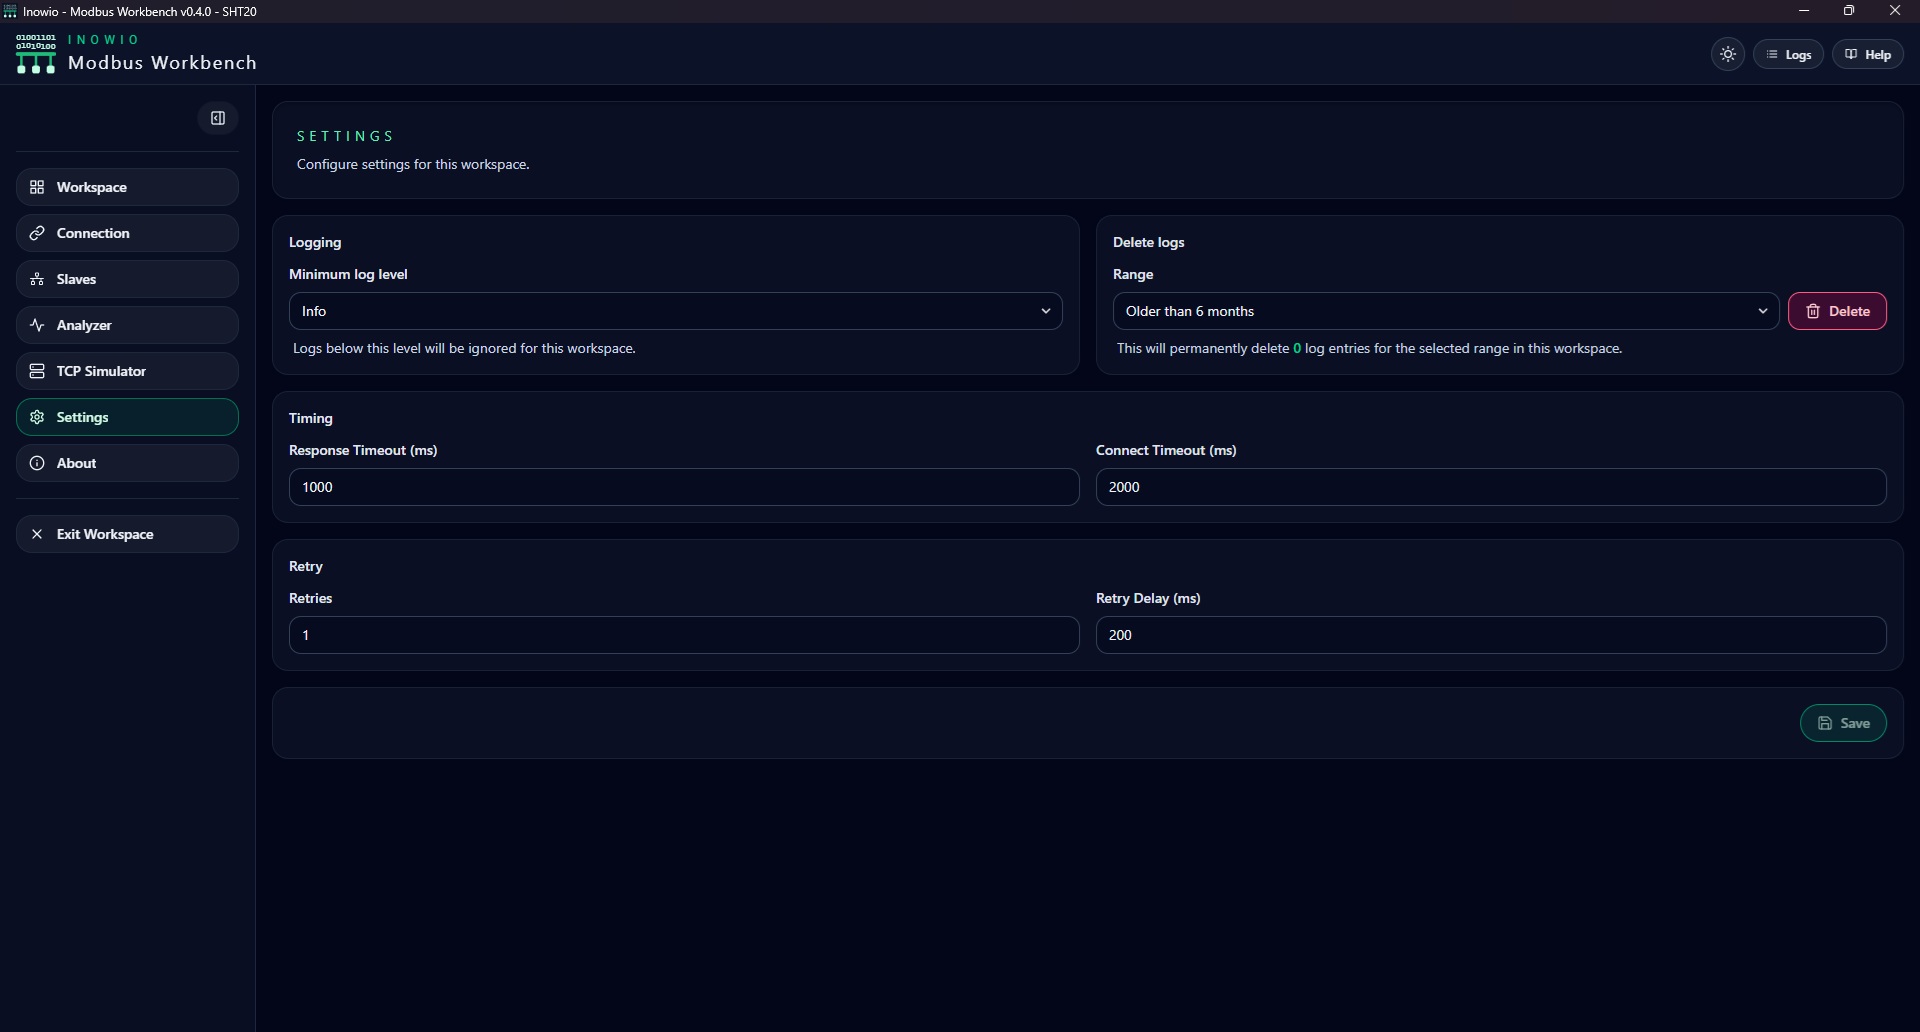Open the Help page
Image resolution: width=1920 pixels, height=1032 pixels.
[1868, 55]
